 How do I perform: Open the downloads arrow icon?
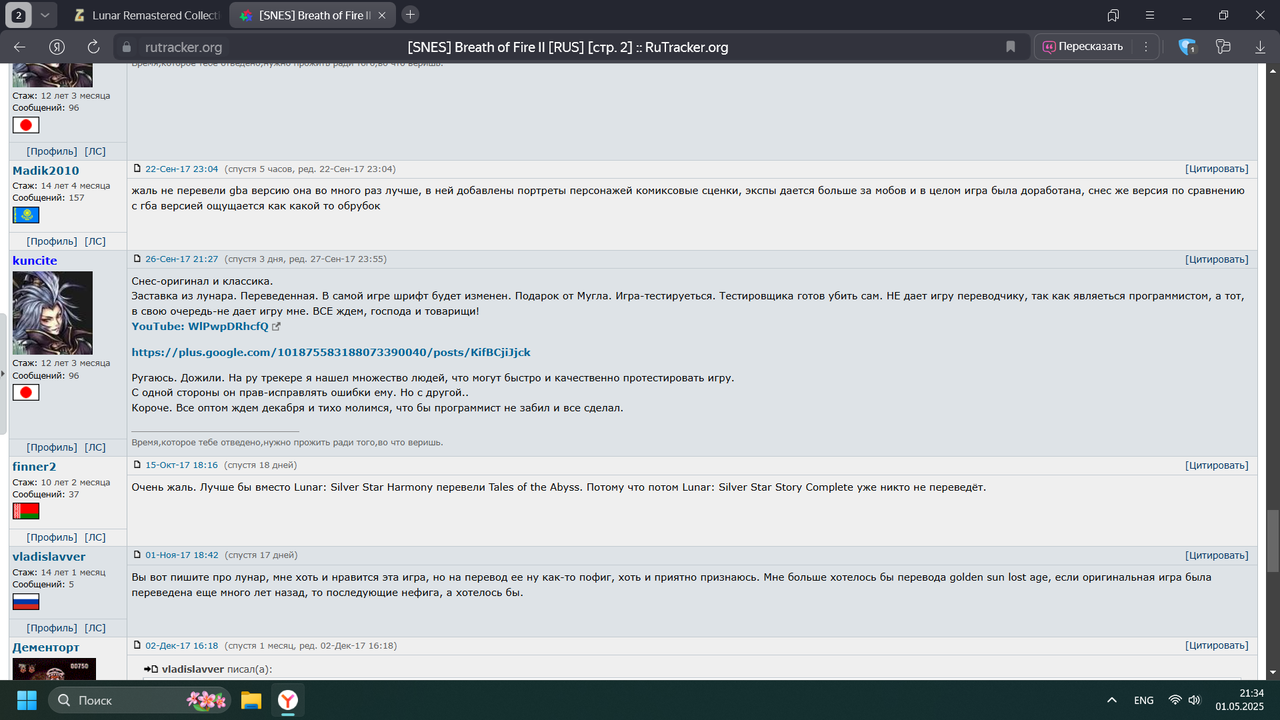point(1259,47)
